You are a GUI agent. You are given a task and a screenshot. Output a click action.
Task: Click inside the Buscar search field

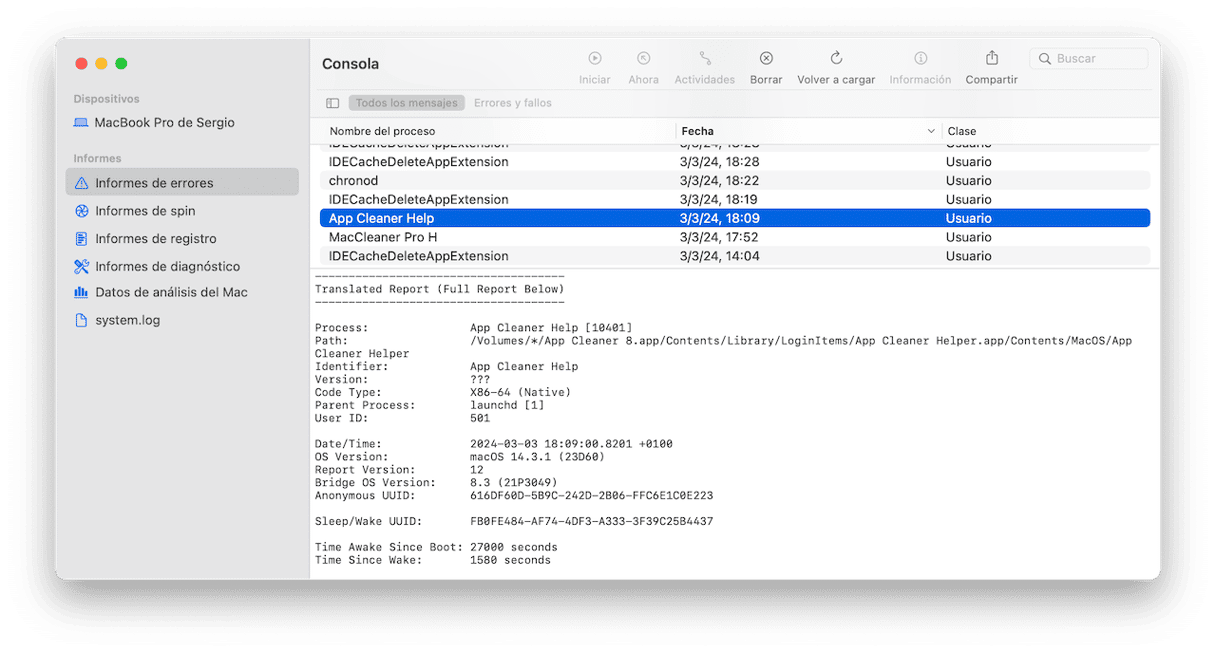pyautogui.click(x=1089, y=58)
